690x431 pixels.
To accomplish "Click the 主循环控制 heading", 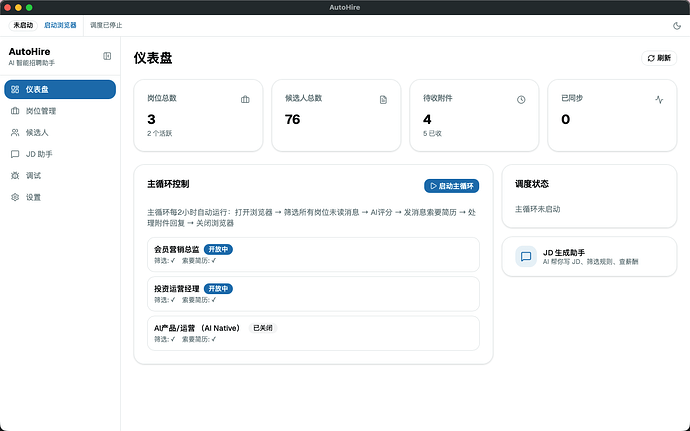I will [168, 184].
